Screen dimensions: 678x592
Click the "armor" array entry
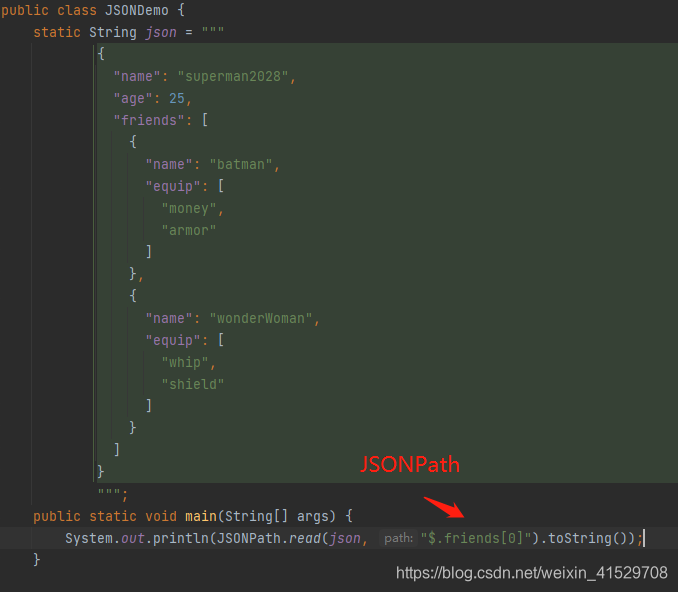189,230
